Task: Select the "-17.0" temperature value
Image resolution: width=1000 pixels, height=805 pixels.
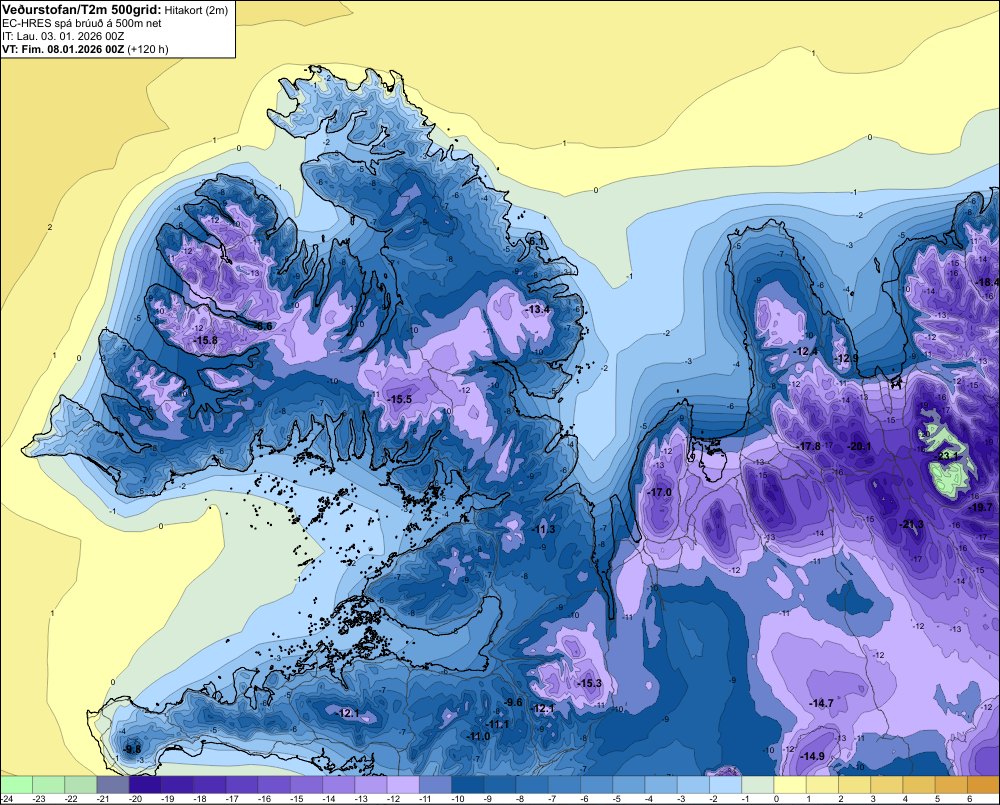Action: pyautogui.click(x=659, y=492)
